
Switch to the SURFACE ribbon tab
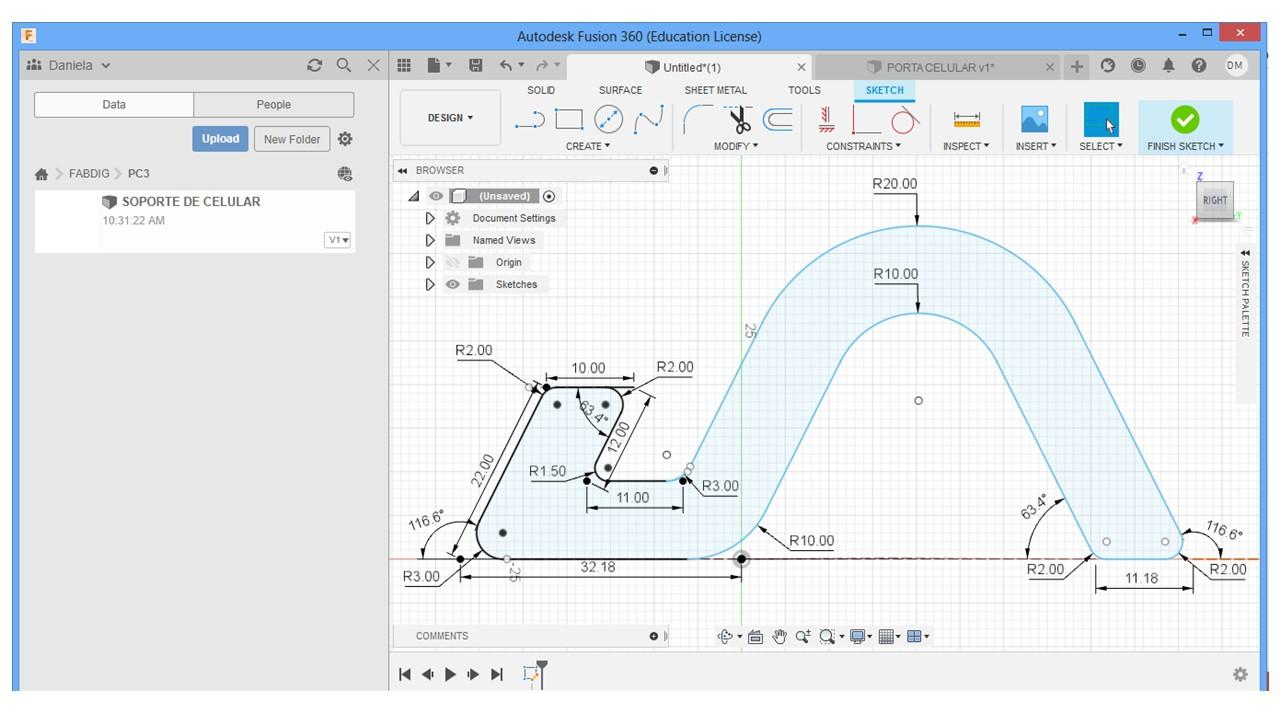click(x=620, y=90)
